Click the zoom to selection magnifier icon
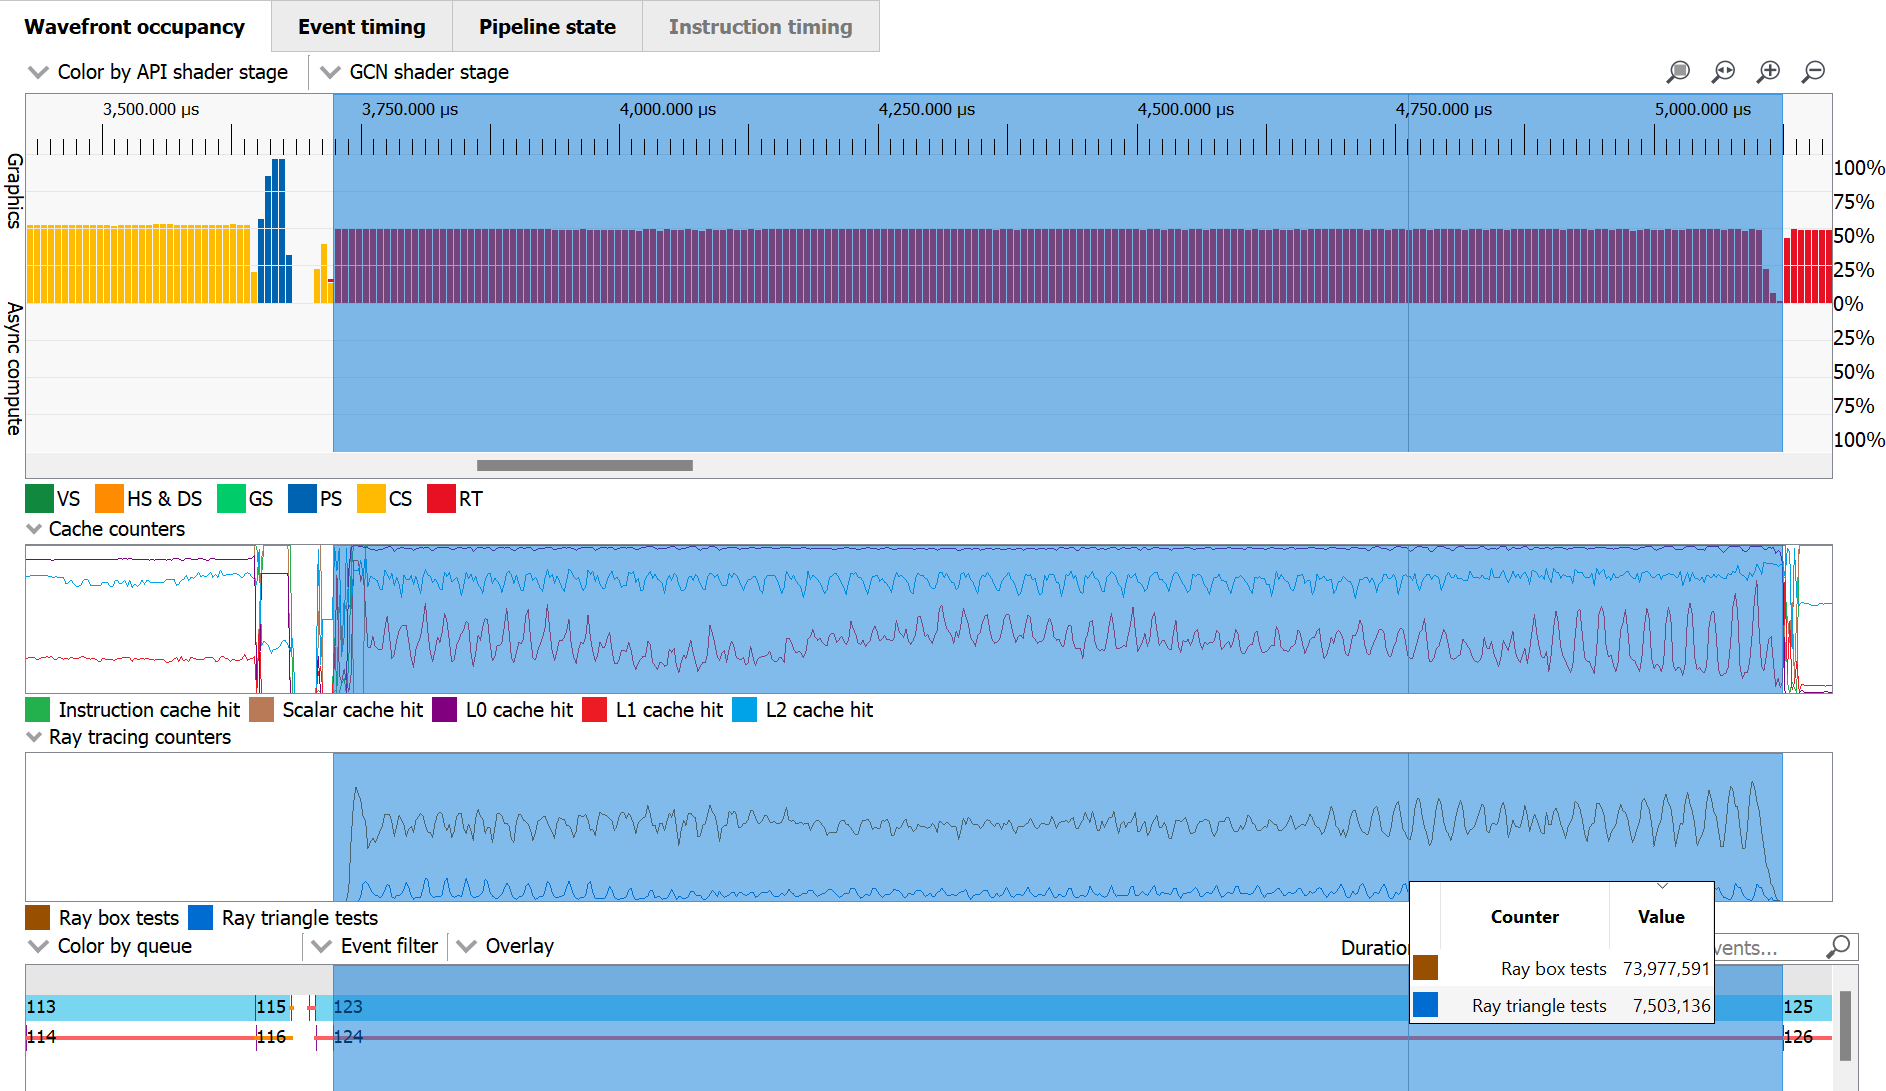The image size is (1886, 1091). 1678,72
